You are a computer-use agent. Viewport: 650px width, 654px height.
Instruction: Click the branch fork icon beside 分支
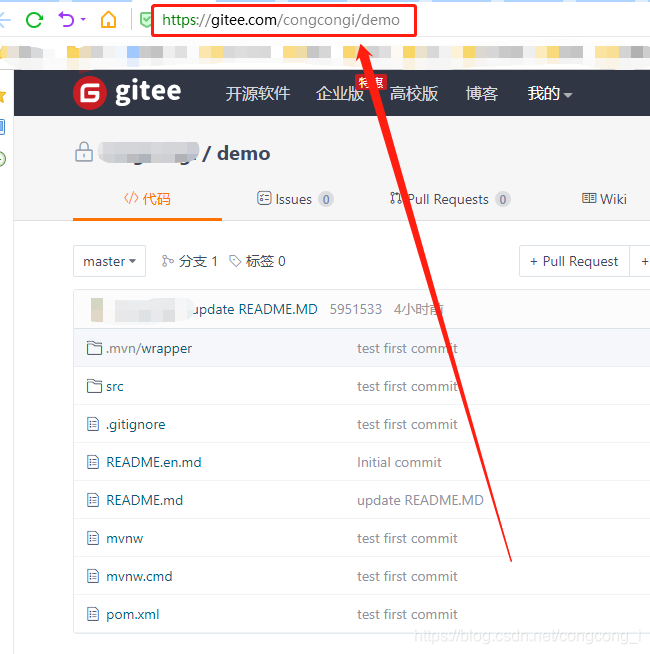pyautogui.click(x=168, y=261)
